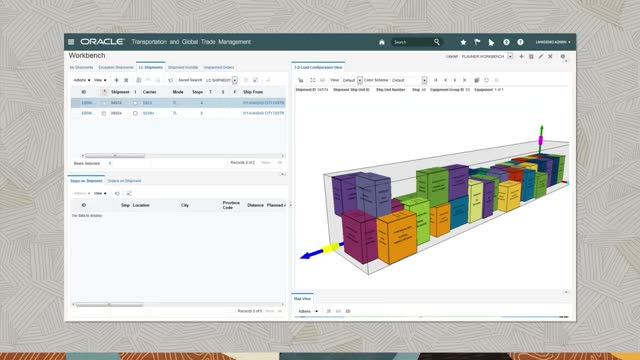This screenshot has width=640, height=360.
Task: Open carrier link in second shipment row
Action: (149, 113)
